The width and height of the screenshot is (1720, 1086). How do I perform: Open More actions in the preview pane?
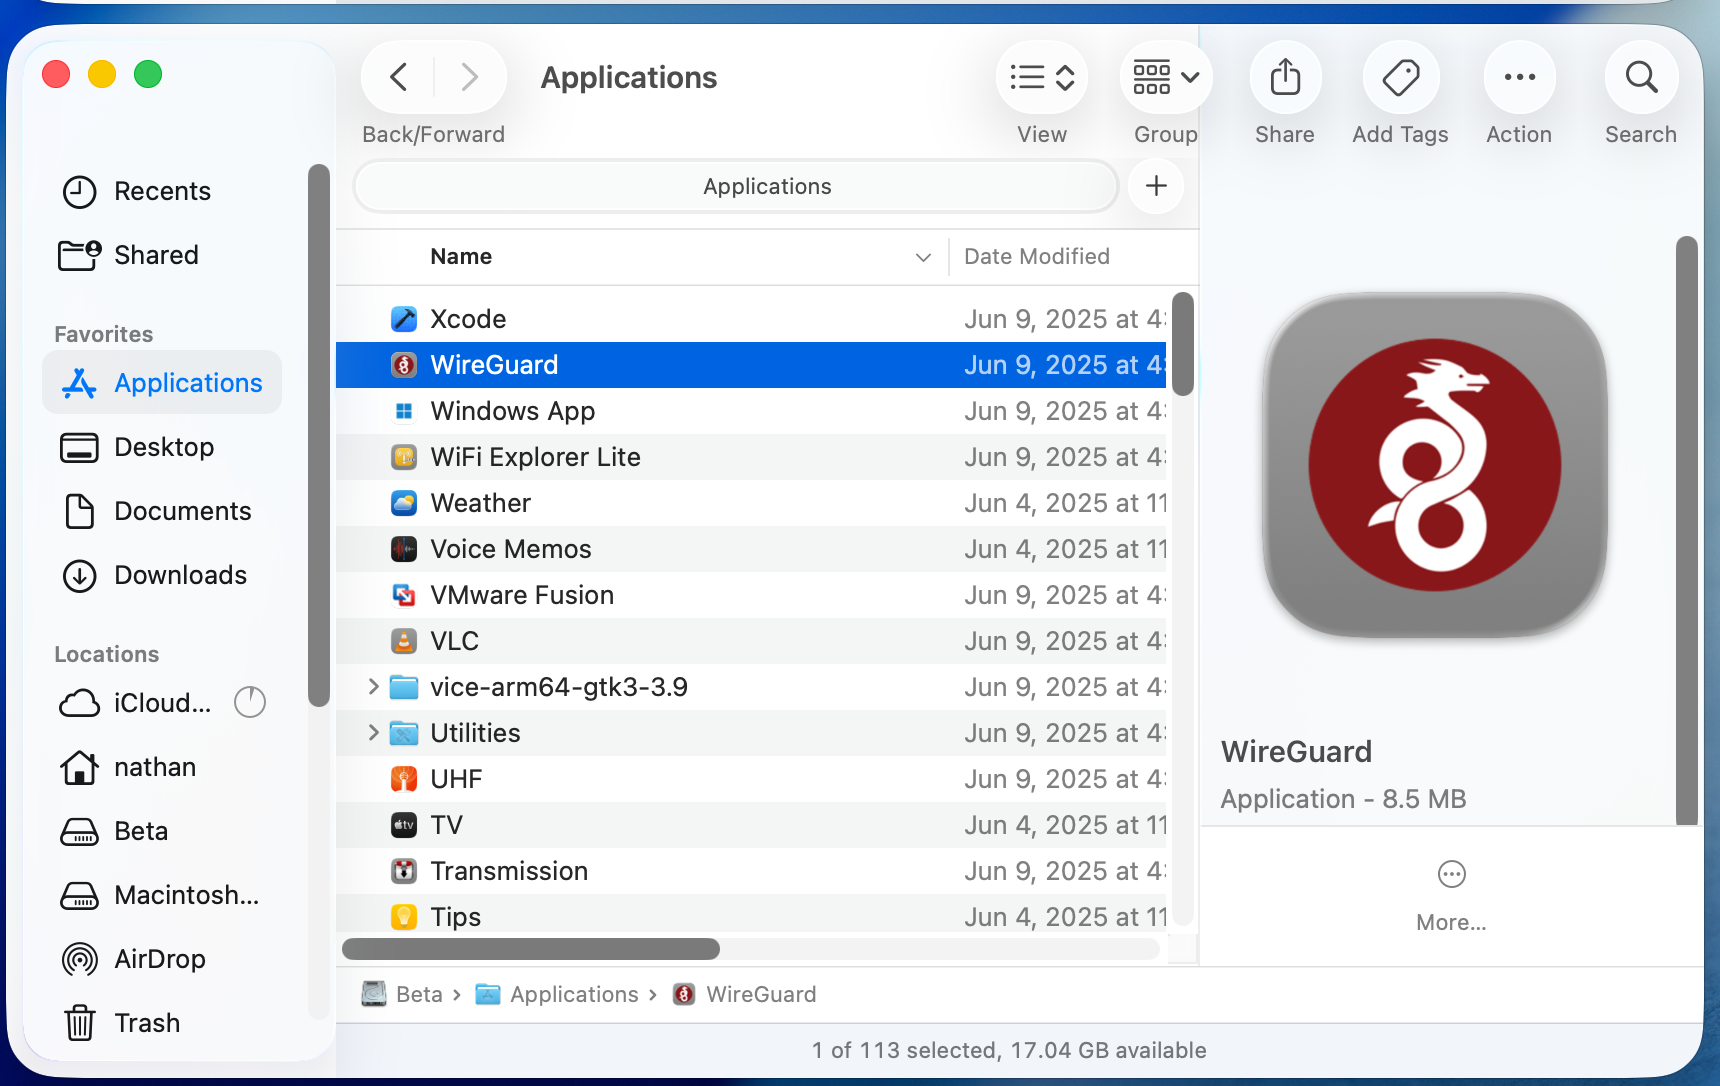[1451, 895]
